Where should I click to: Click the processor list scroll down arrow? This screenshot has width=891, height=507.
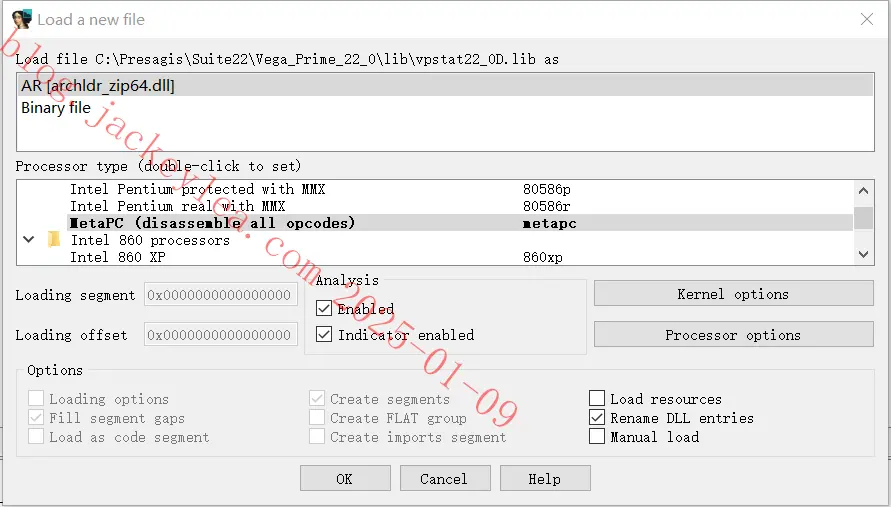(x=863, y=255)
